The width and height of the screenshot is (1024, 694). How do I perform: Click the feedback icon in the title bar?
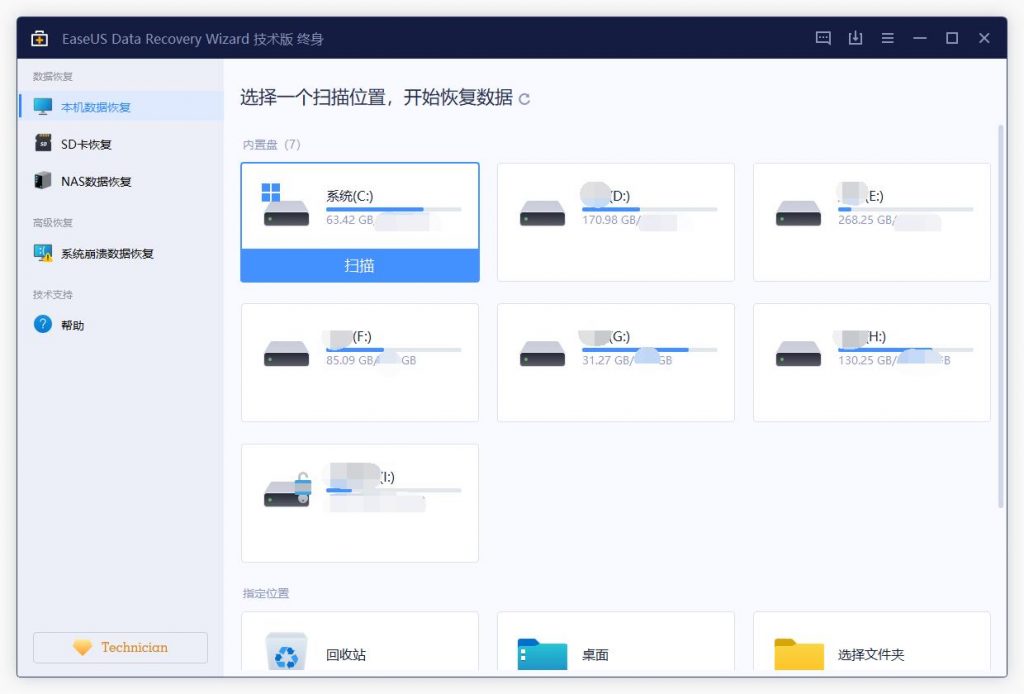(x=822, y=38)
